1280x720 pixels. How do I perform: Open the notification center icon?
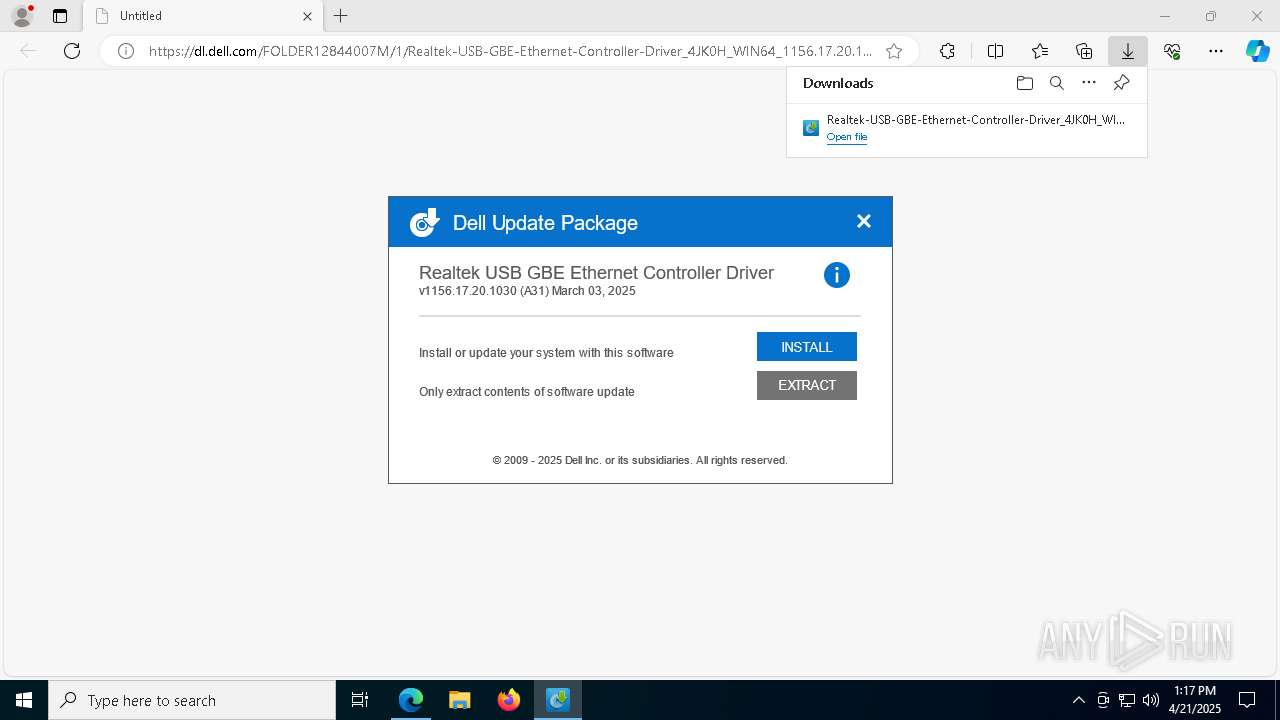[x=1247, y=700]
